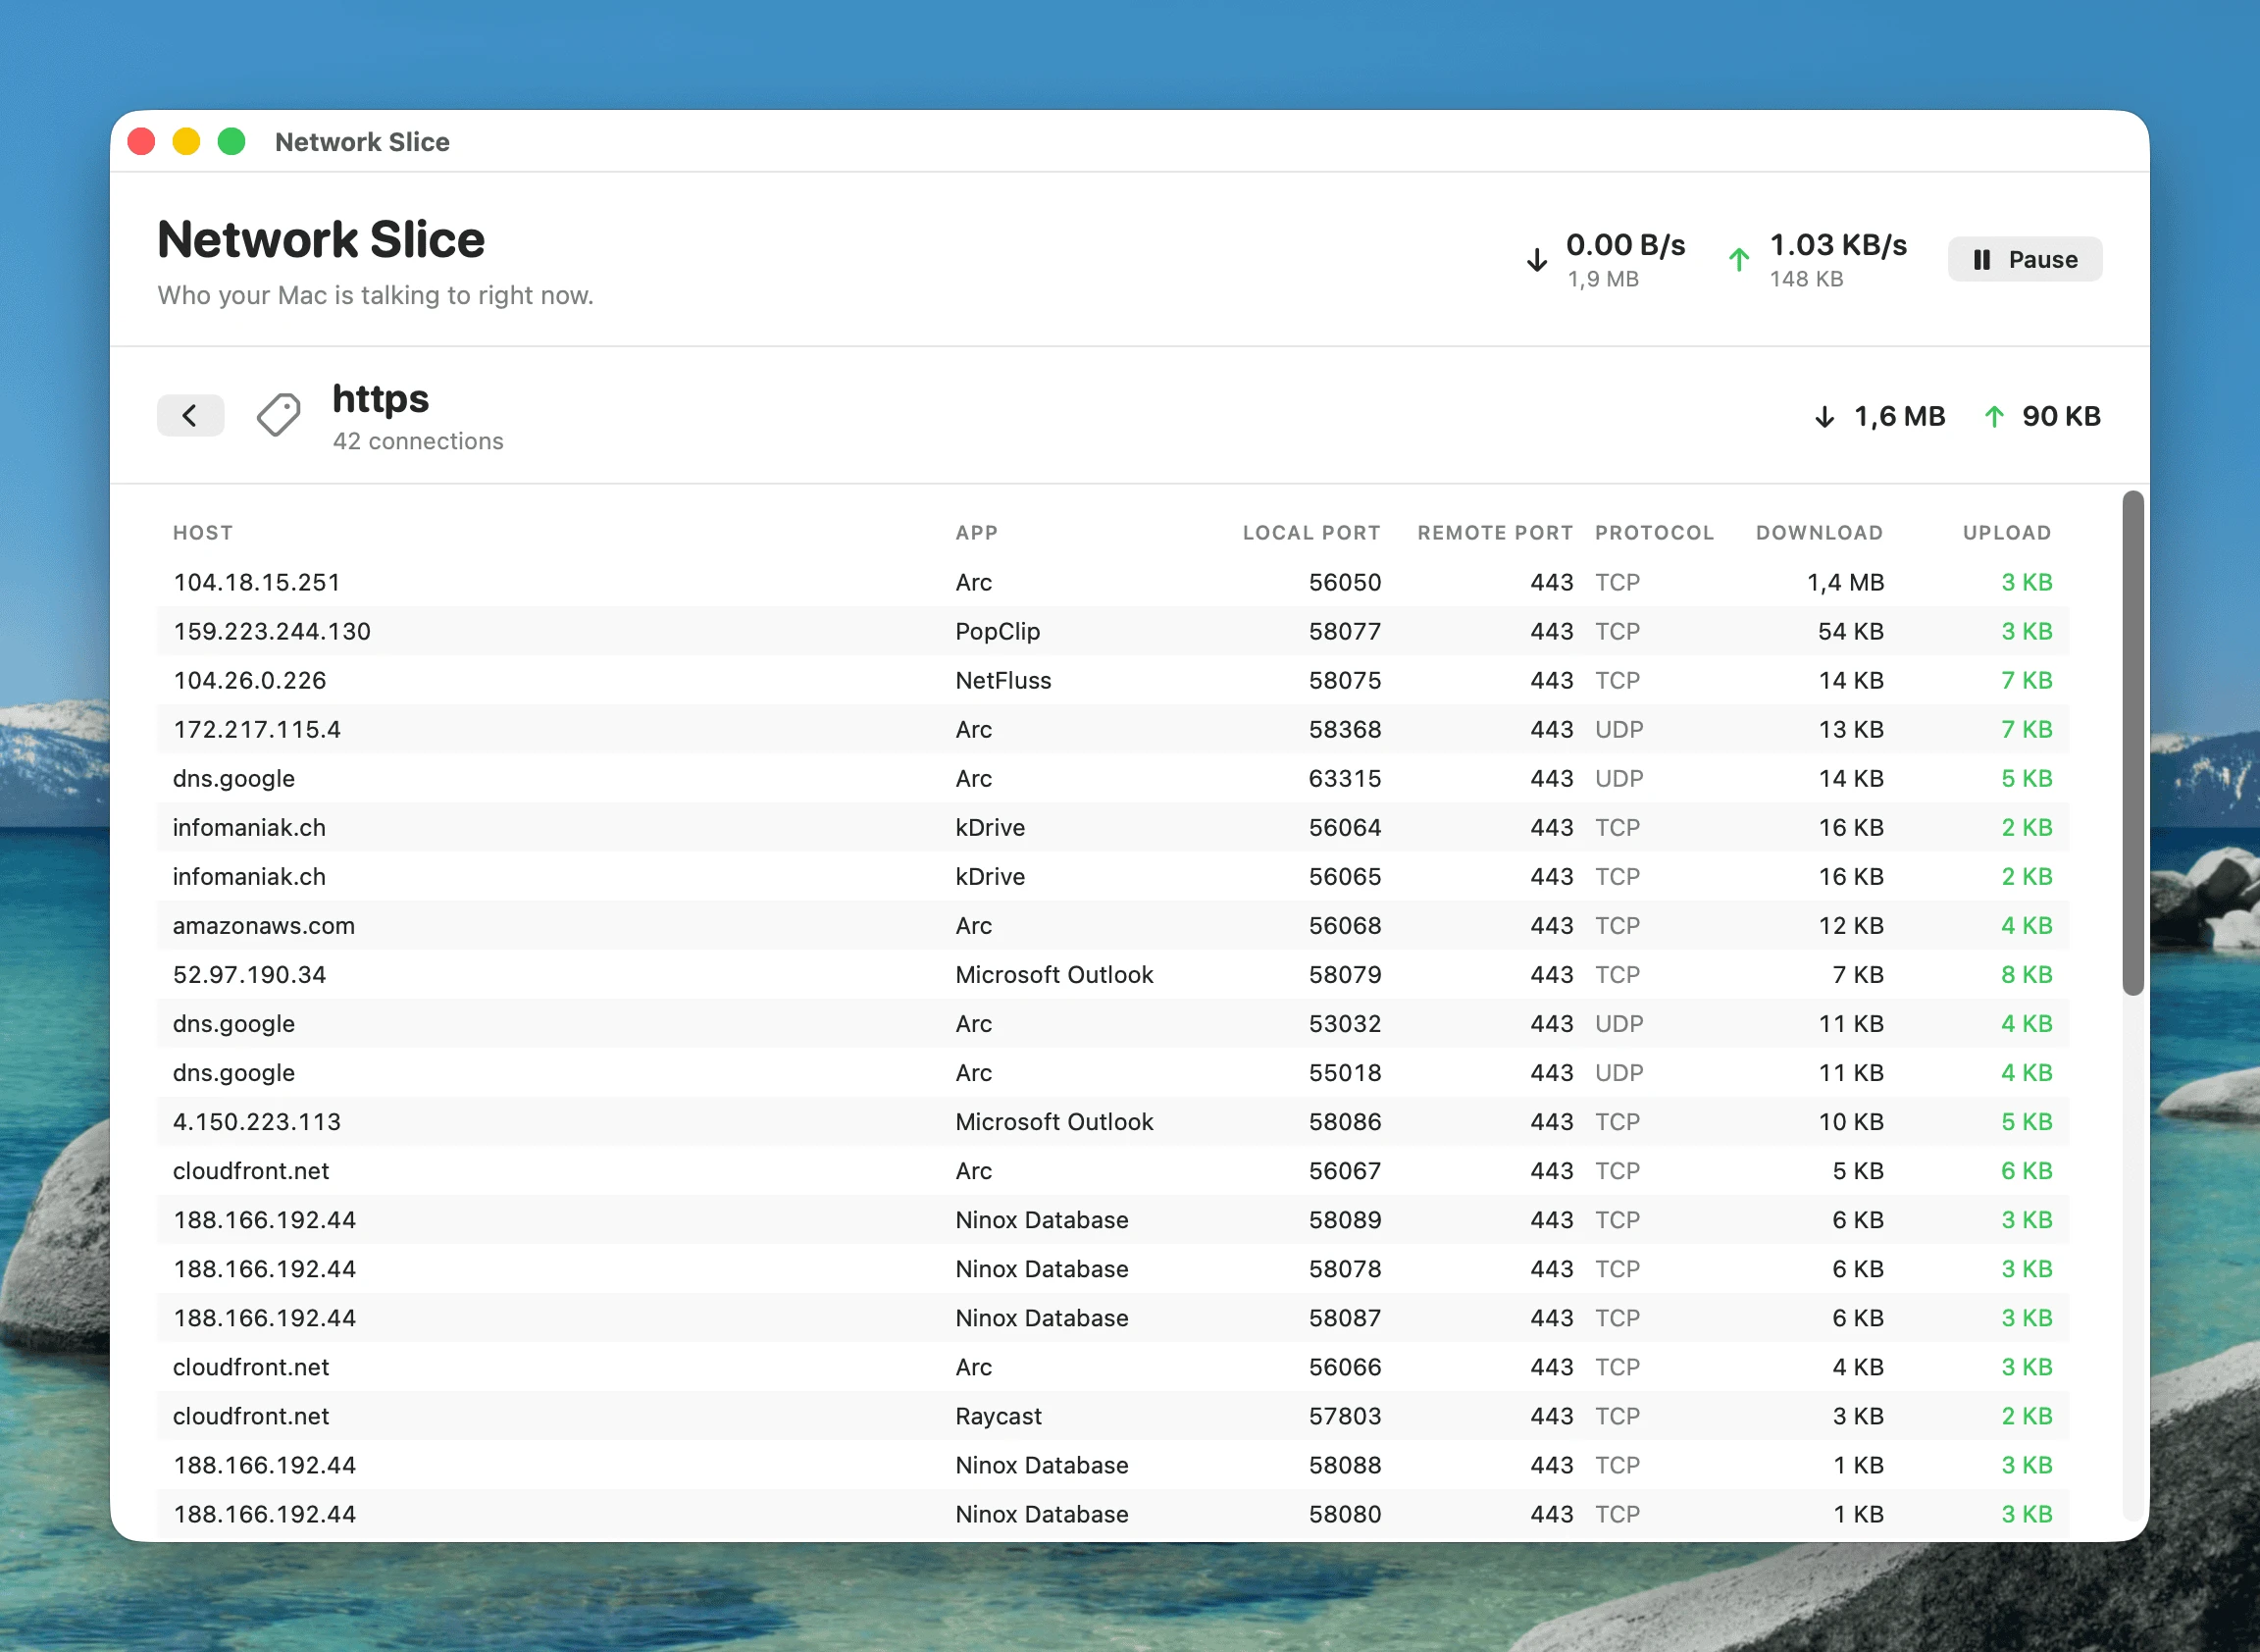Click the 42 connections label

click(x=418, y=441)
